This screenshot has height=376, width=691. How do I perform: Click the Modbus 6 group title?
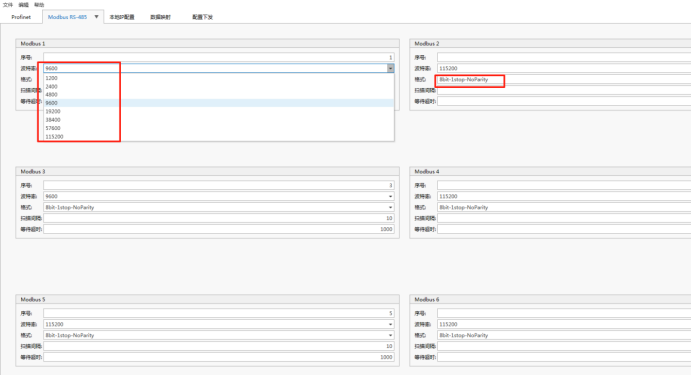[x=427, y=299]
